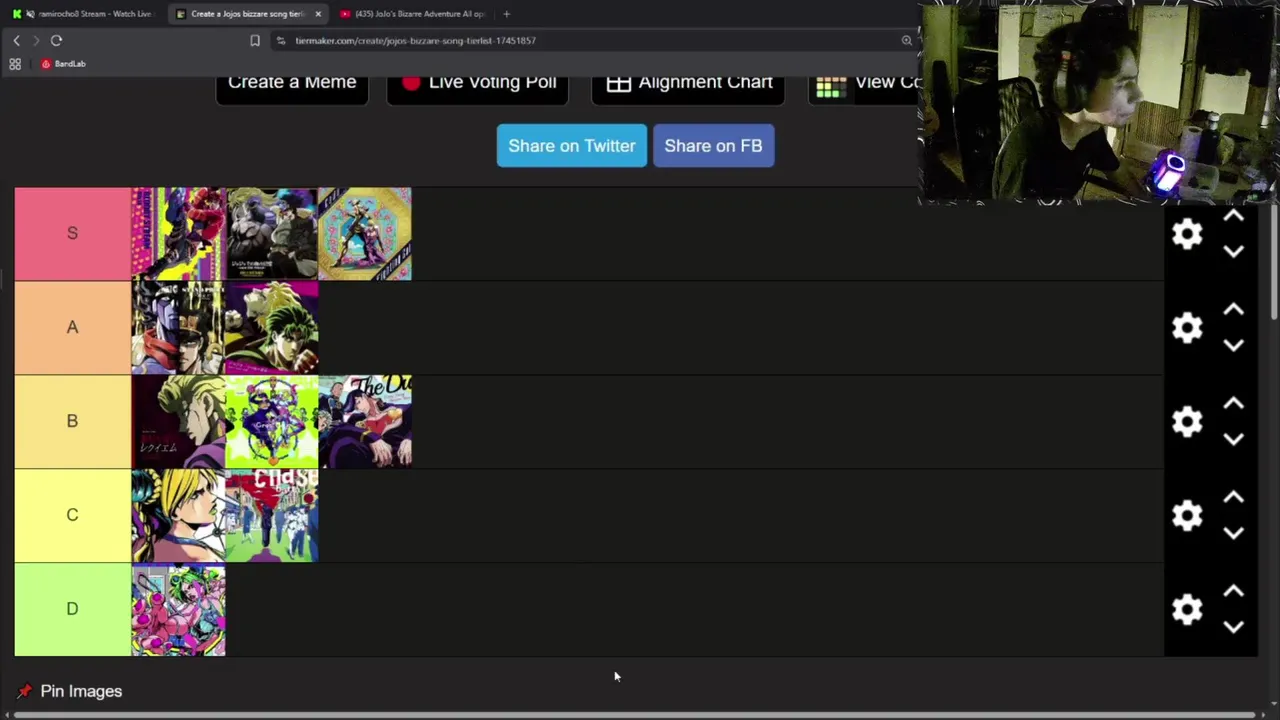Go forward with browser forward arrow
This screenshot has width=1280, height=720.
pos(35,40)
